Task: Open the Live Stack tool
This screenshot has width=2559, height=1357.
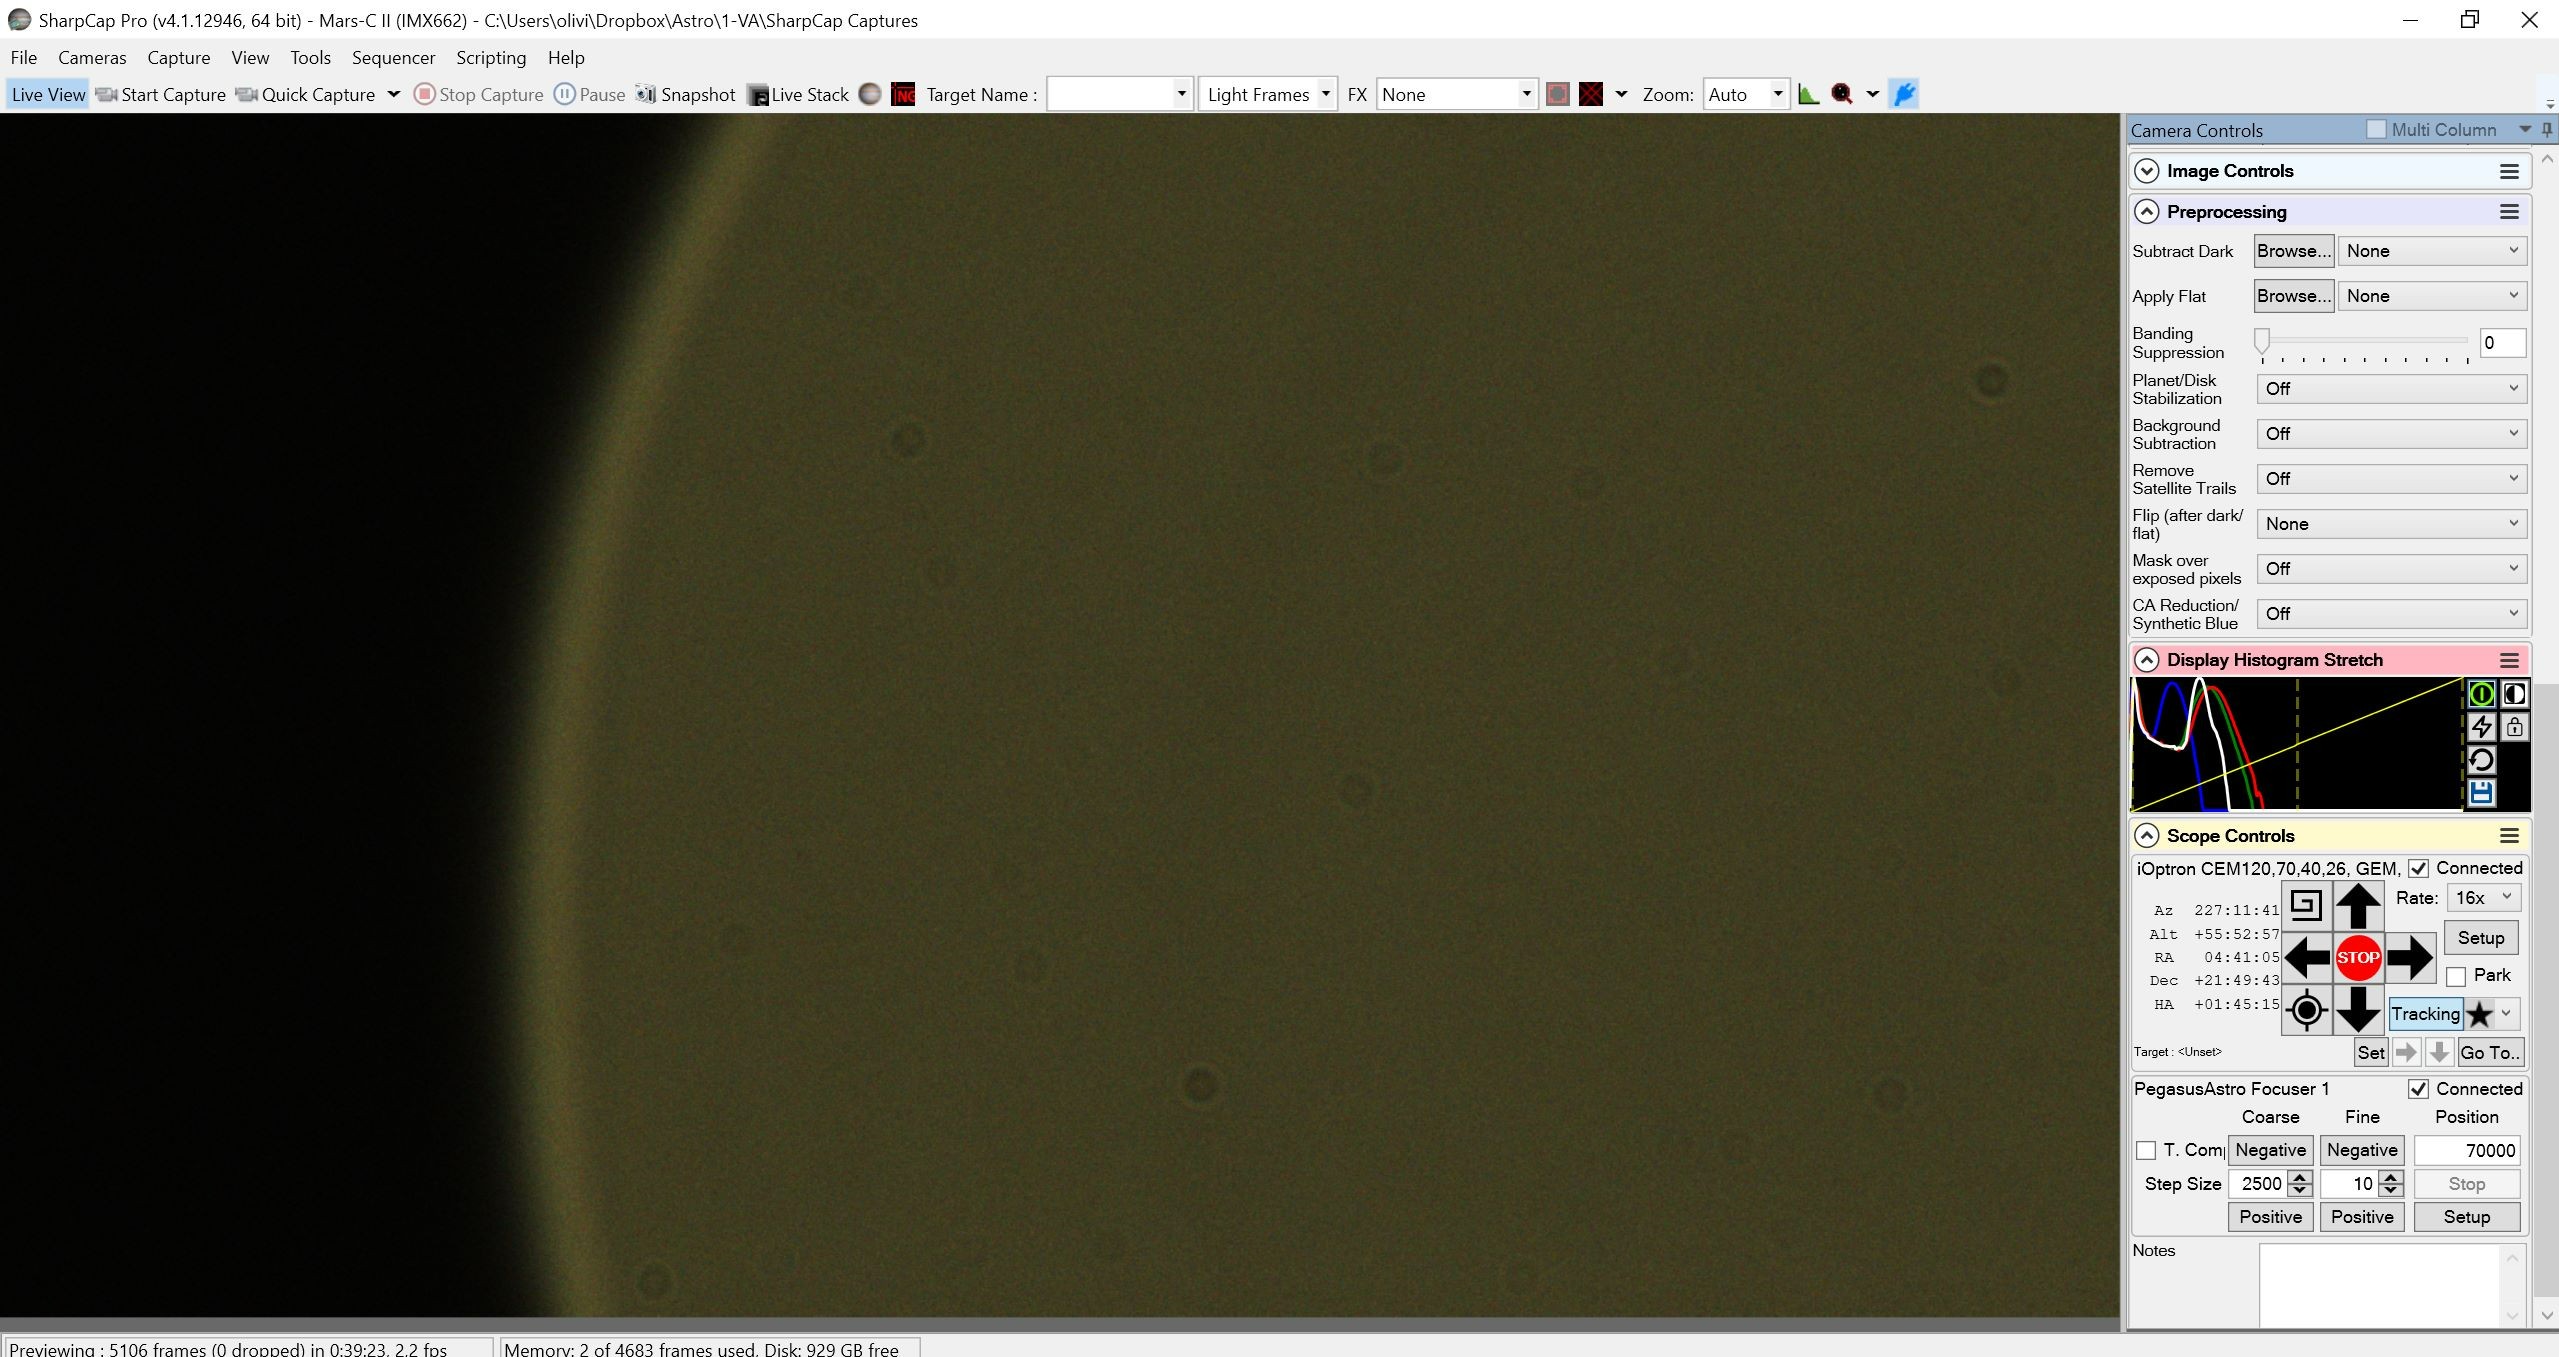Action: (x=798, y=94)
